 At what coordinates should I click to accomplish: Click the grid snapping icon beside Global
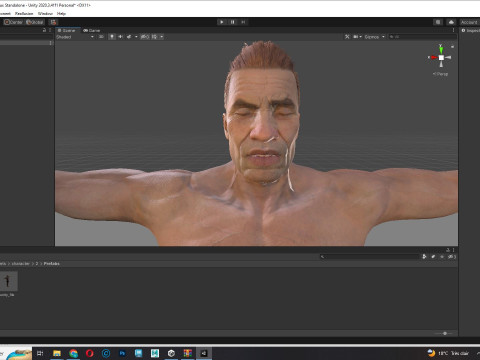(x=53, y=22)
